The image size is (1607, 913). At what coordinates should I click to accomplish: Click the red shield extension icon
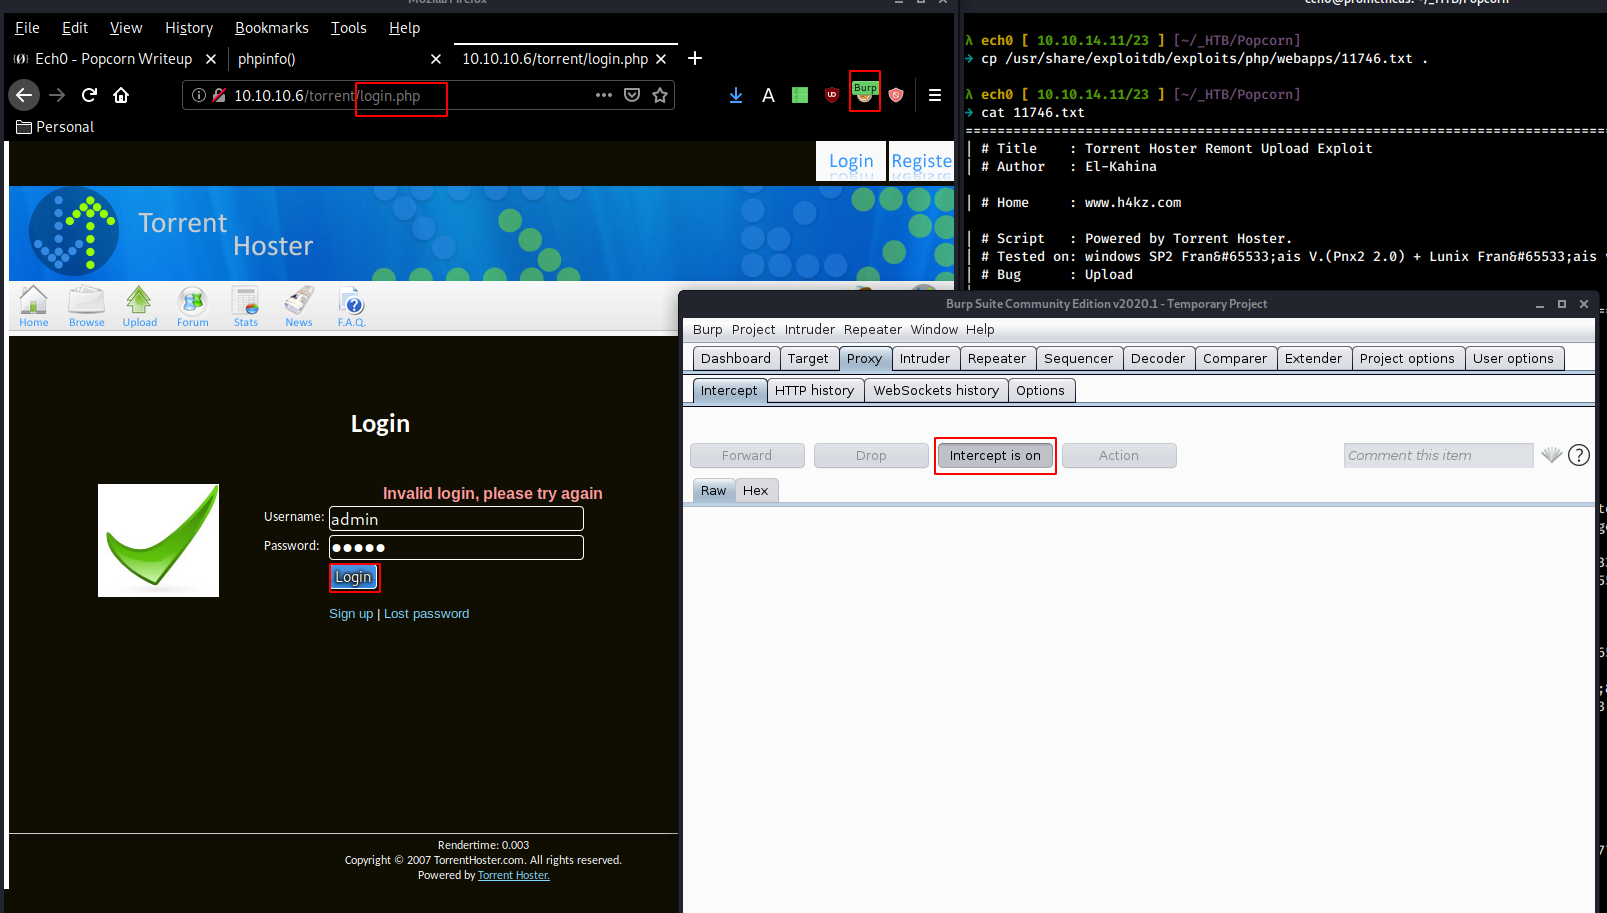tap(896, 95)
